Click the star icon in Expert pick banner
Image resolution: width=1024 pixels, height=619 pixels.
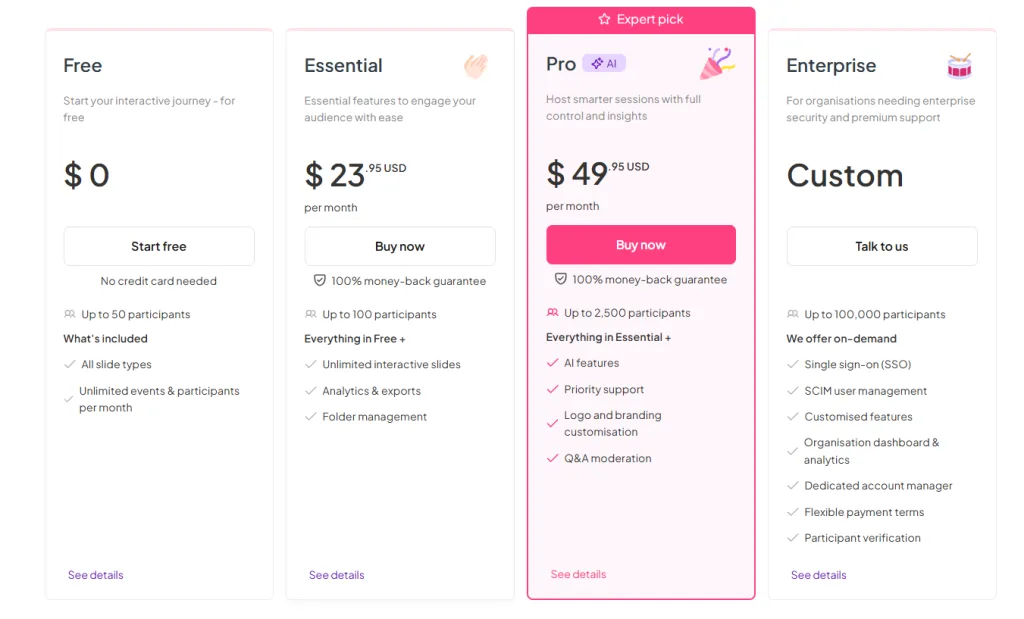[x=604, y=19]
